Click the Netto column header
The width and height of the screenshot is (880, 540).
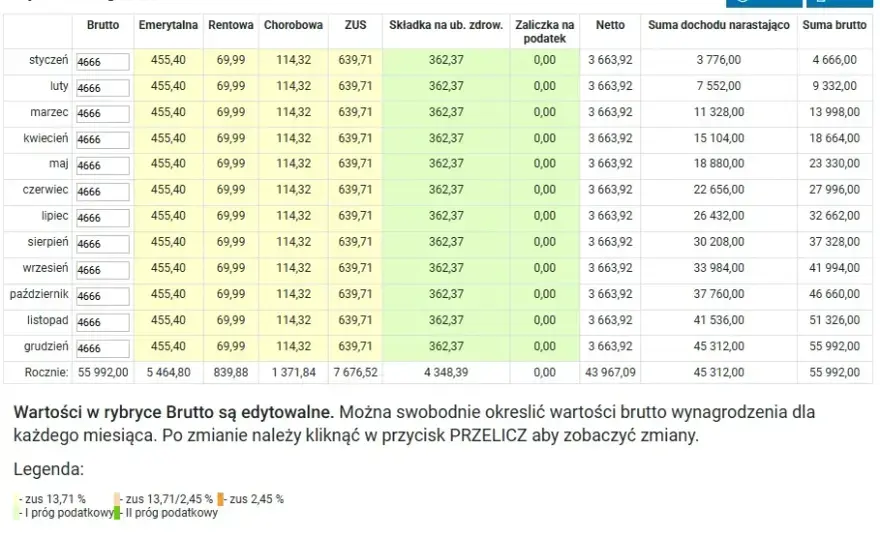click(610, 25)
